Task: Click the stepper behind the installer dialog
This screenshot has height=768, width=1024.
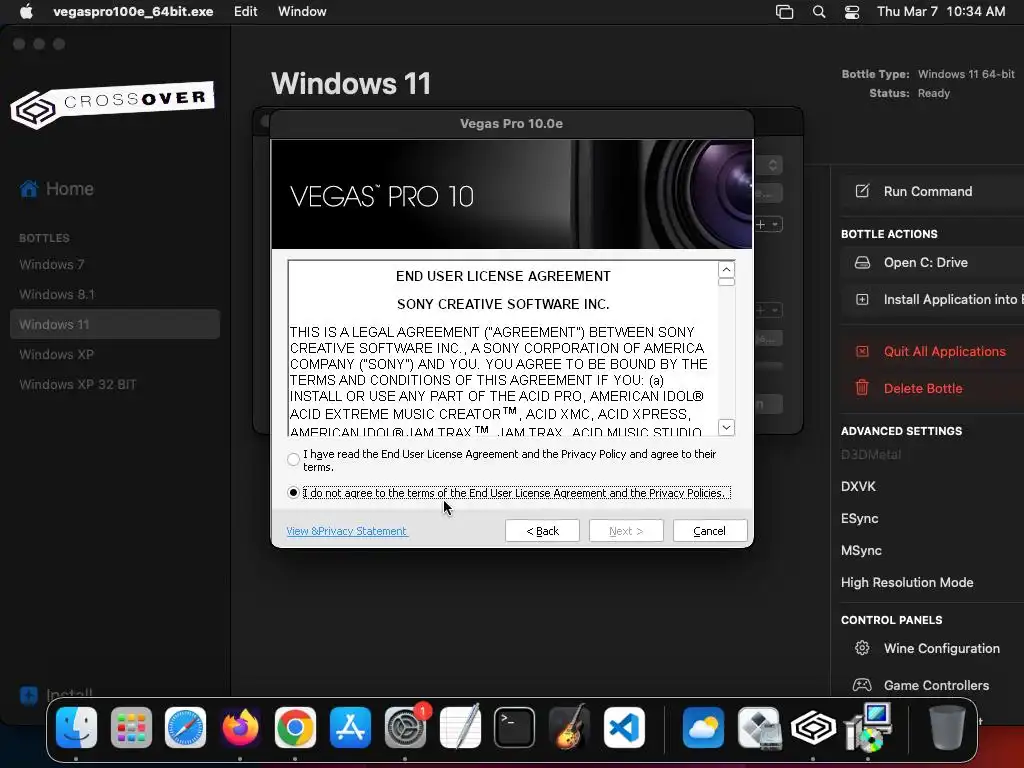Action: (x=773, y=165)
